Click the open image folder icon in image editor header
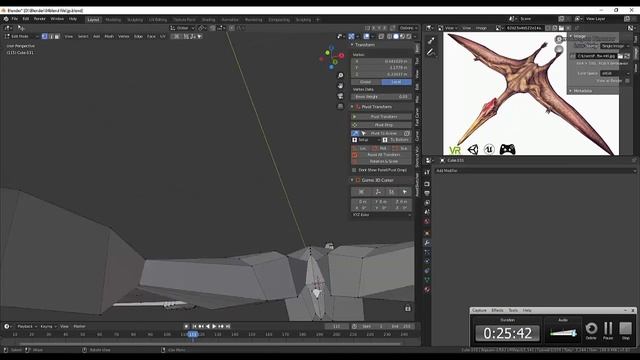Viewport: 640px width, 360px height. pyautogui.click(x=561, y=28)
